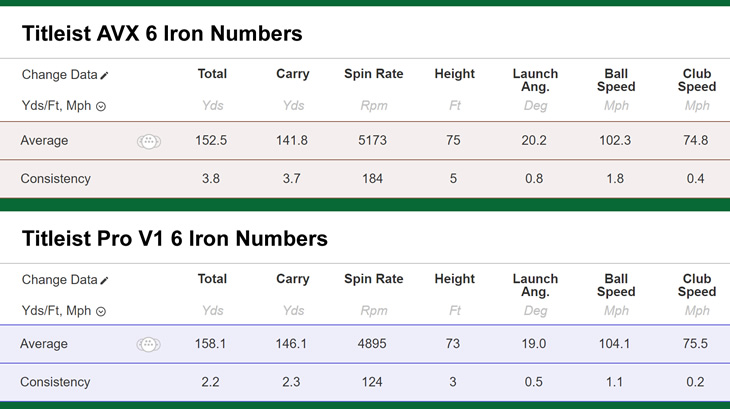Select the Average row label in AVX table
This screenshot has width=730, height=409.
pos(44,141)
